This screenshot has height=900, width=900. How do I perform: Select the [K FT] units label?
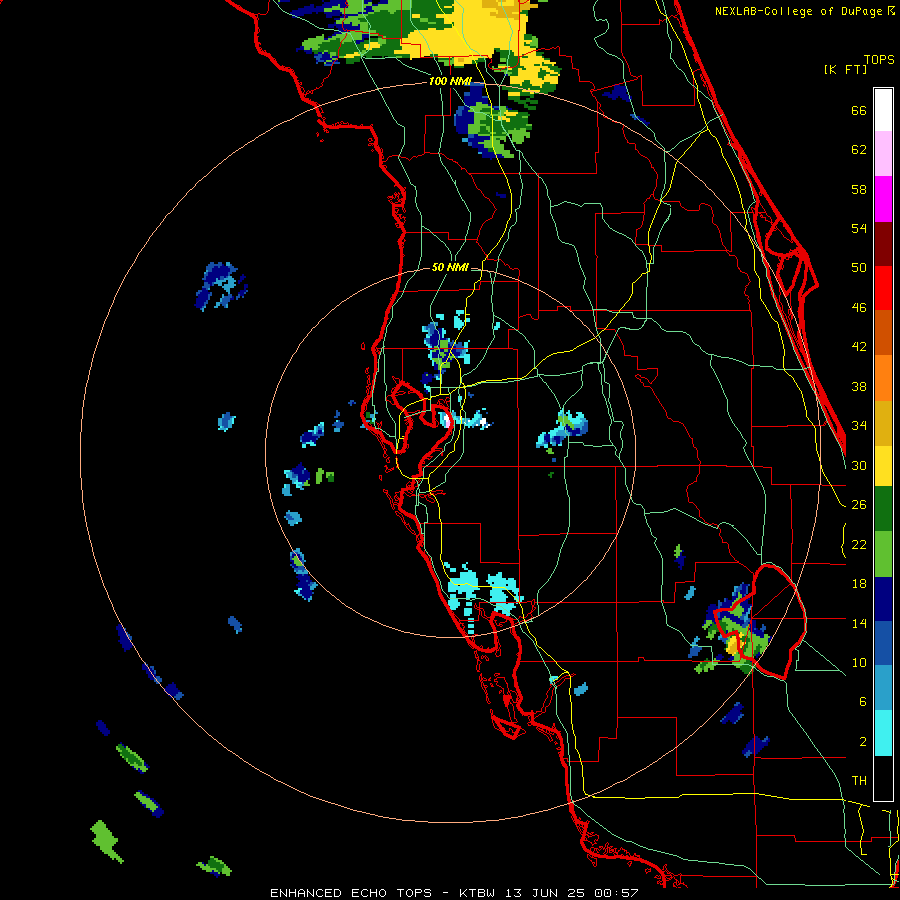[845, 70]
